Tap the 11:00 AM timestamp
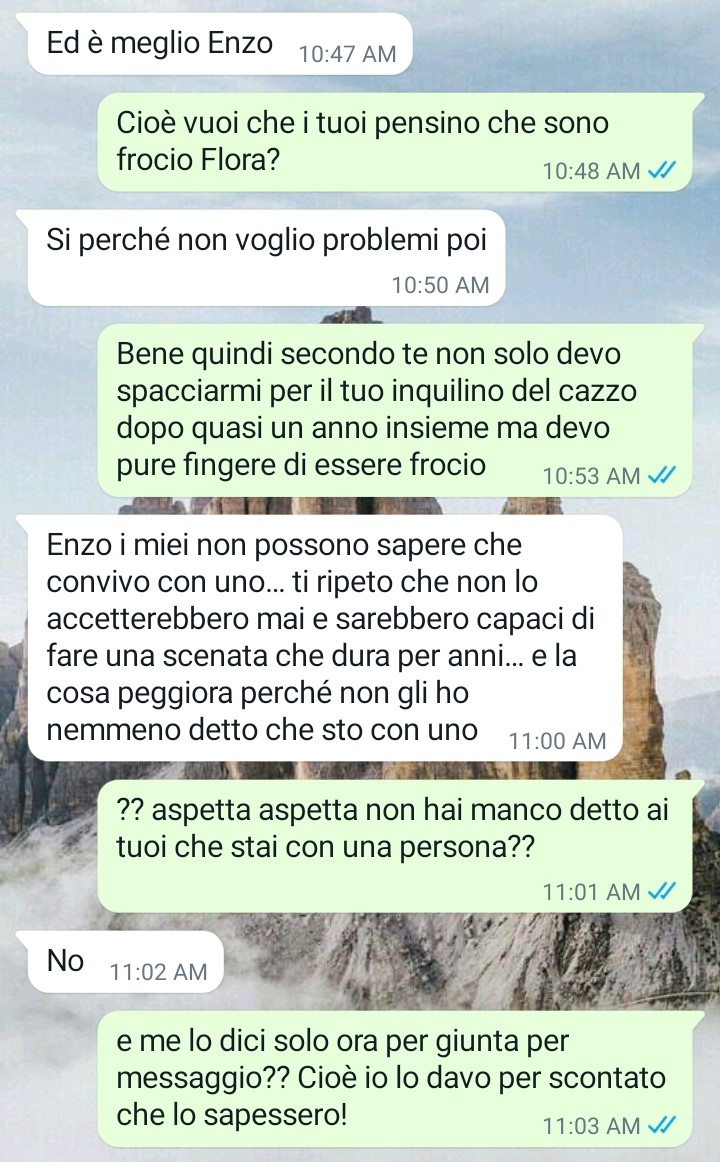Image resolution: width=720 pixels, height=1162 pixels. (x=557, y=740)
